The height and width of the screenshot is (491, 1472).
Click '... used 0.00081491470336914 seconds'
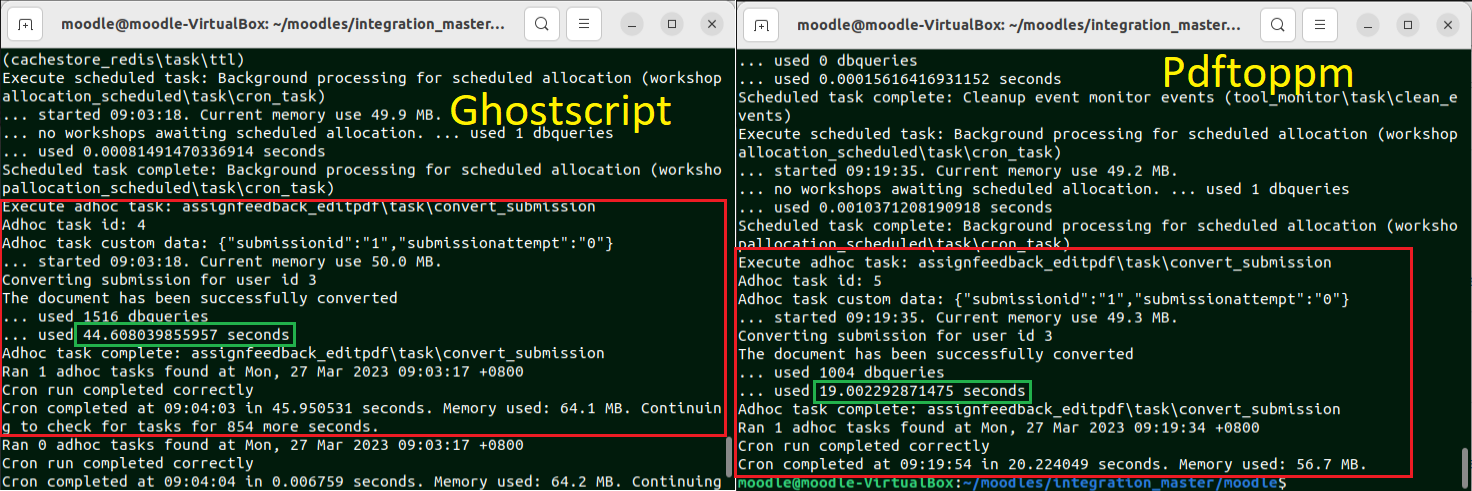click(x=163, y=152)
